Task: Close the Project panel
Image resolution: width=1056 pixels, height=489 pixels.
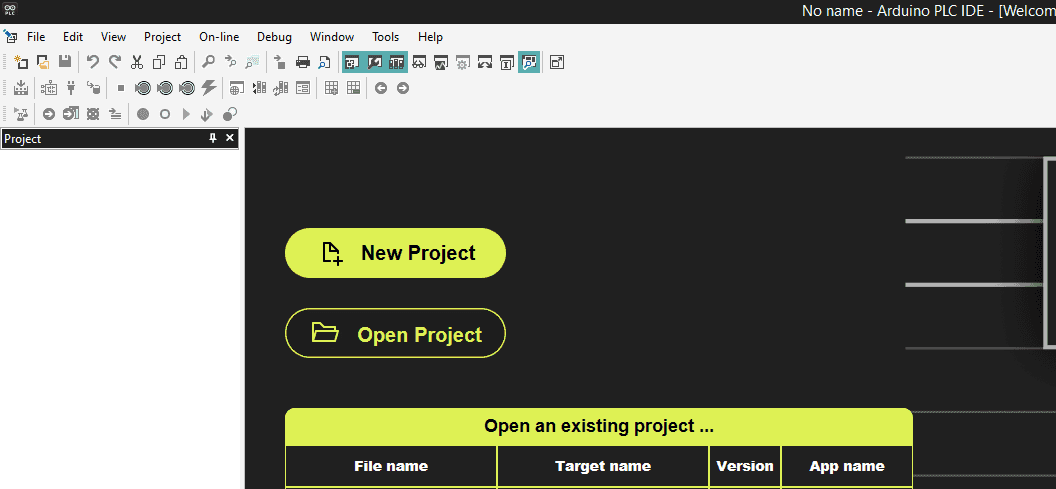Action: [x=230, y=138]
